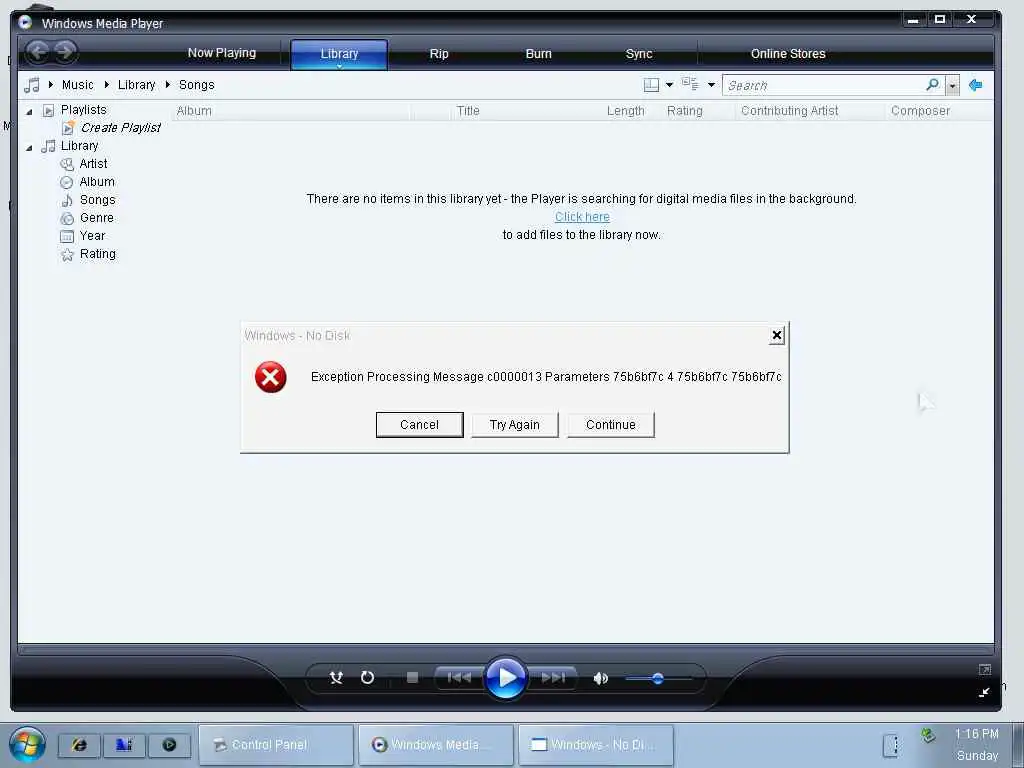This screenshot has width=1024, height=768.
Task: Open the view options dropdown arrow
Action: (711, 85)
